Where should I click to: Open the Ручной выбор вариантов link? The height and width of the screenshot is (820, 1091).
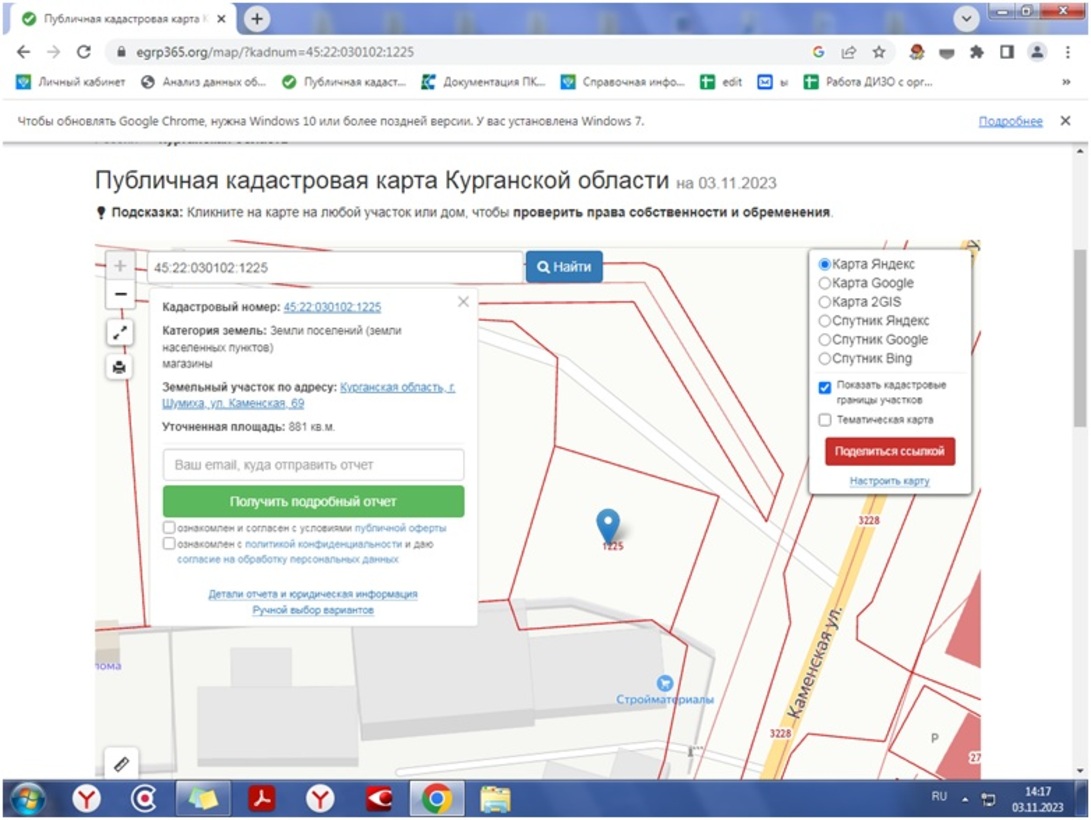pos(313,610)
